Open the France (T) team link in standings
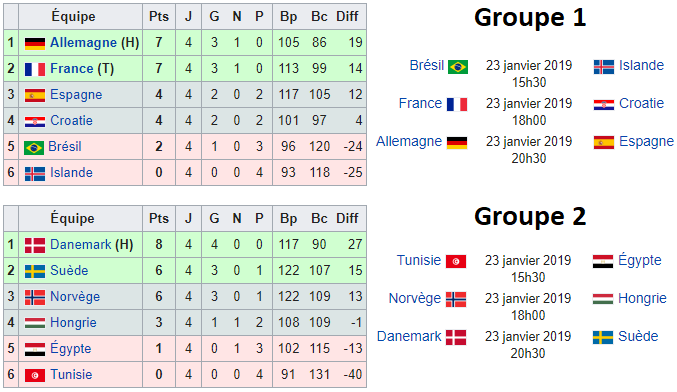The image size is (677, 392). click(72, 68)
